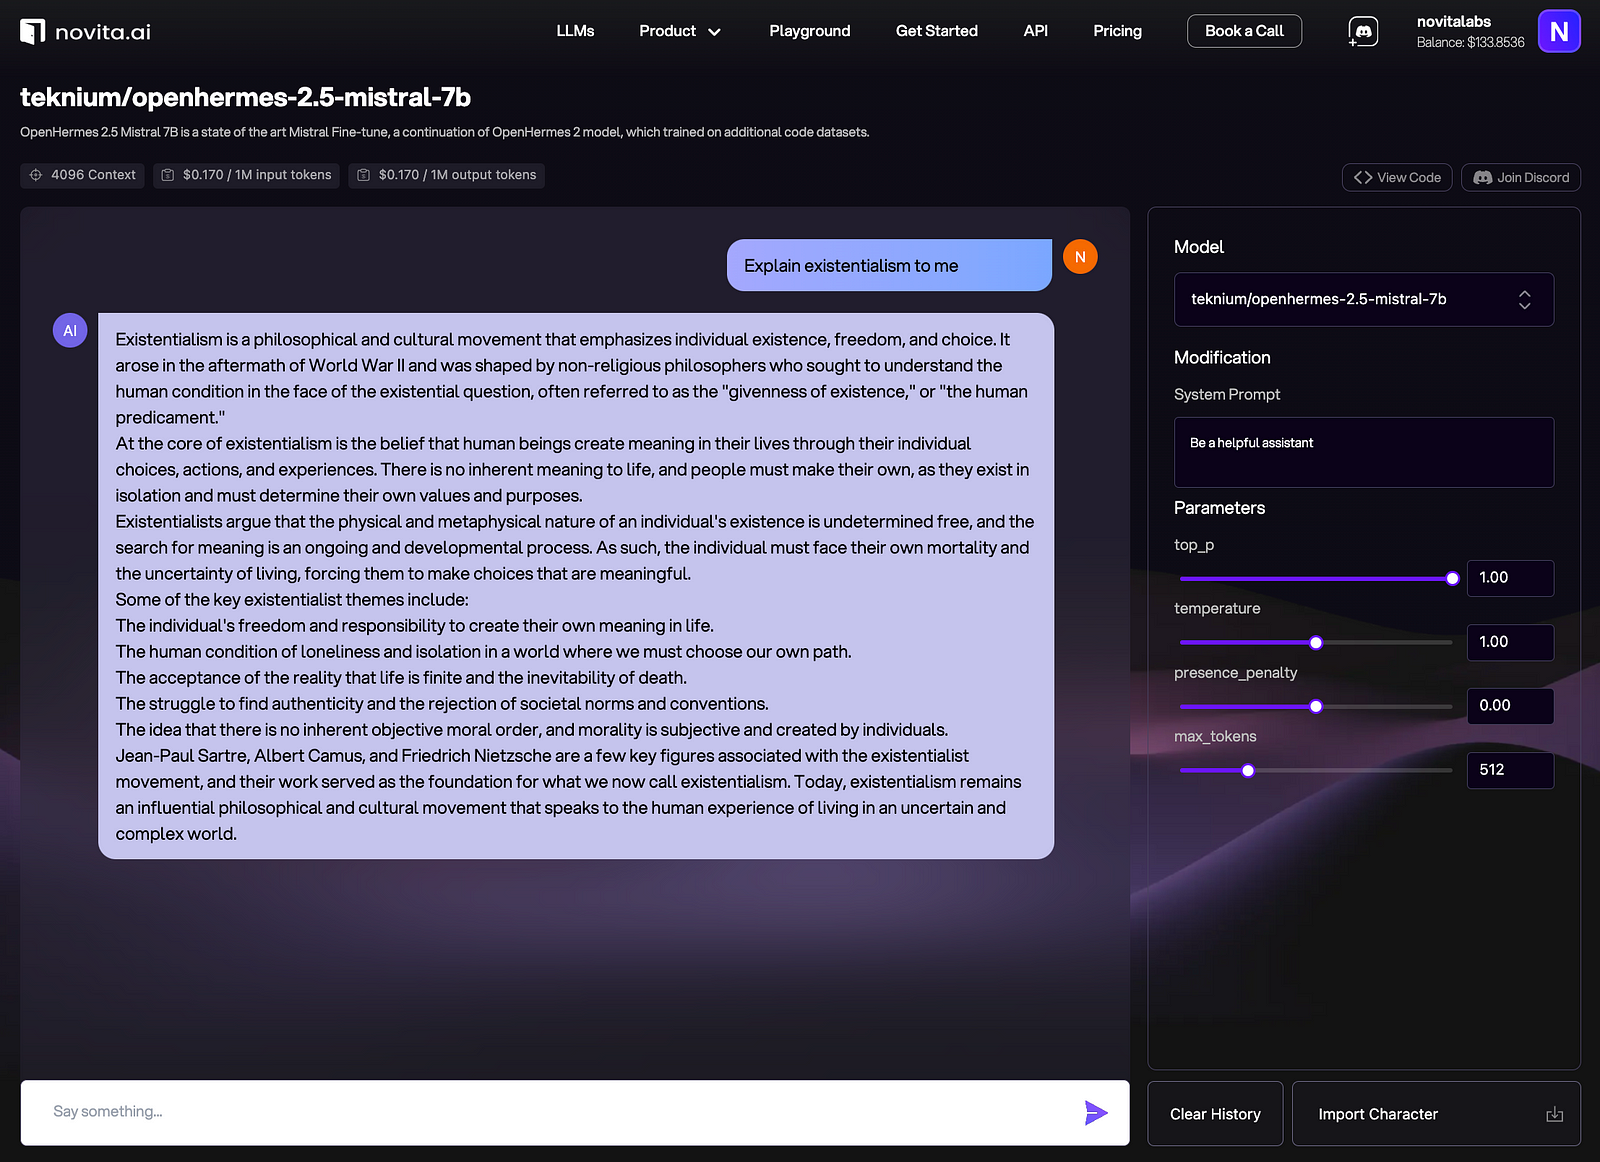This screenshot has height=1162, width=1600.
Task: Navigate to the API page
Action: coord(1036,31)
